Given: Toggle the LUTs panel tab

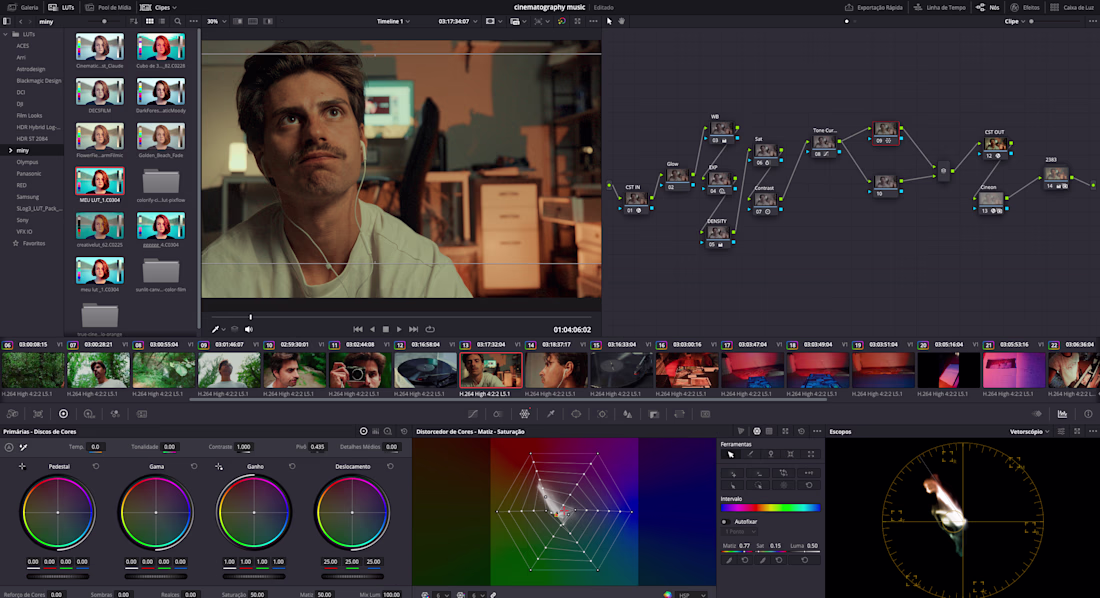Looking at the screenshot, I should [x=61, y=7].
